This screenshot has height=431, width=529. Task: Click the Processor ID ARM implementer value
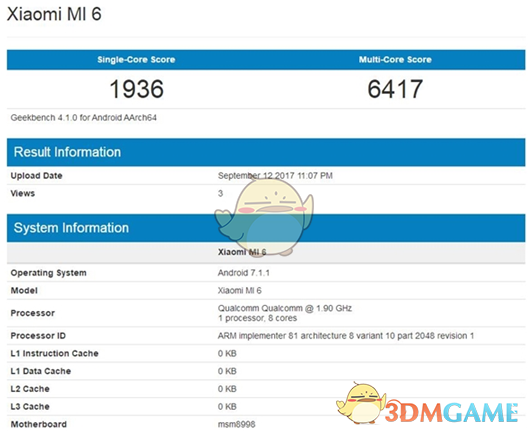(346, 336)
